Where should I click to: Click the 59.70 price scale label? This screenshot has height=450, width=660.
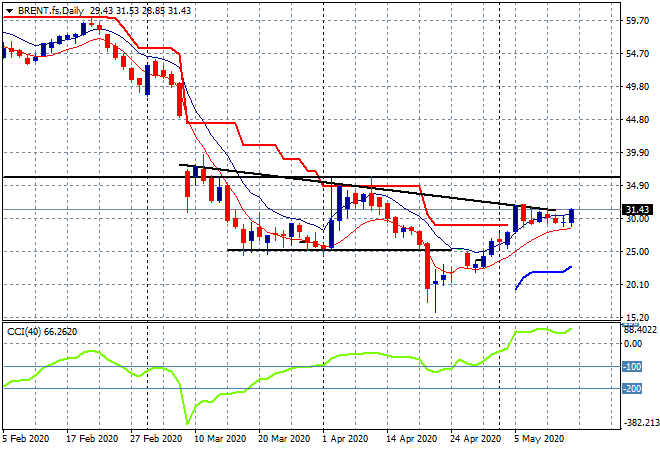(637, 20)
